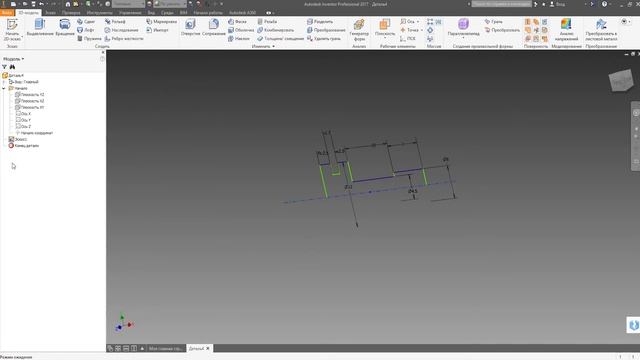
Task: Open the Точка dropdown arrow
Action: 422,30
